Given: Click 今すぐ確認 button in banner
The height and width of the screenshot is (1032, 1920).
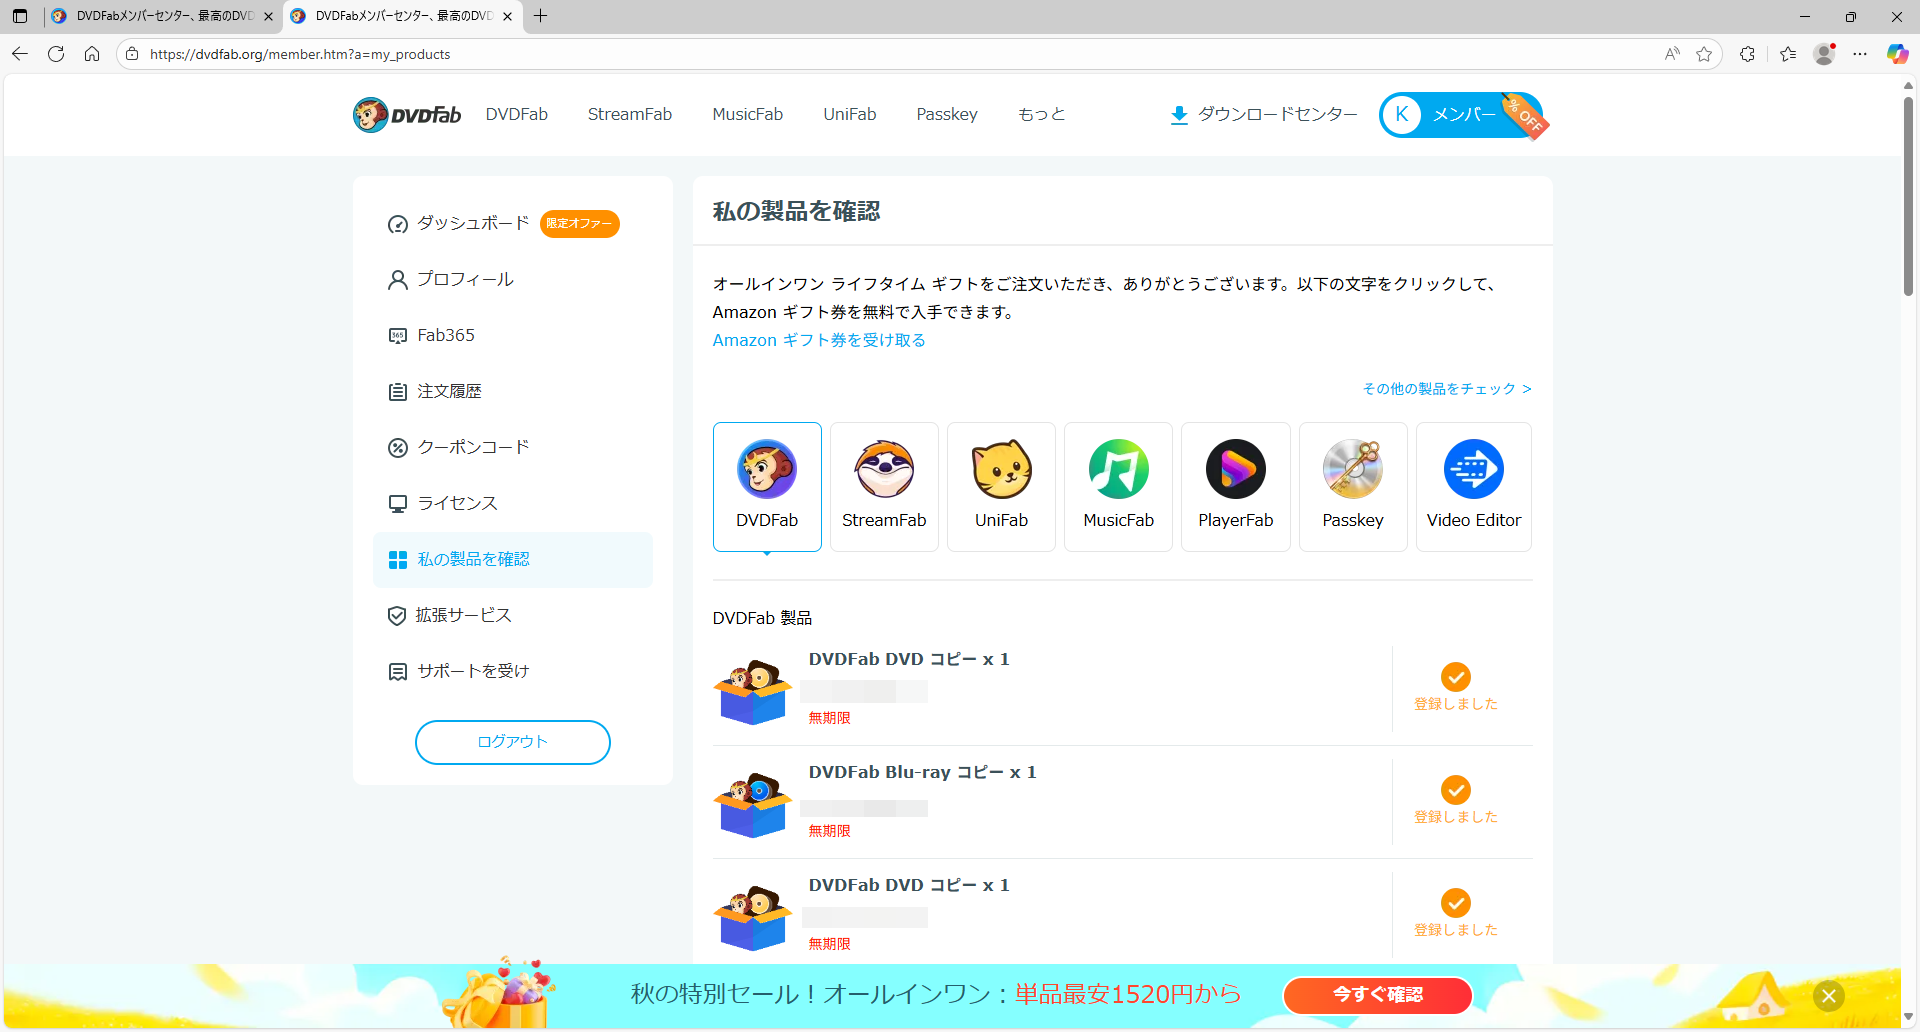Looking at the screenshot, I should point(1377,995).
